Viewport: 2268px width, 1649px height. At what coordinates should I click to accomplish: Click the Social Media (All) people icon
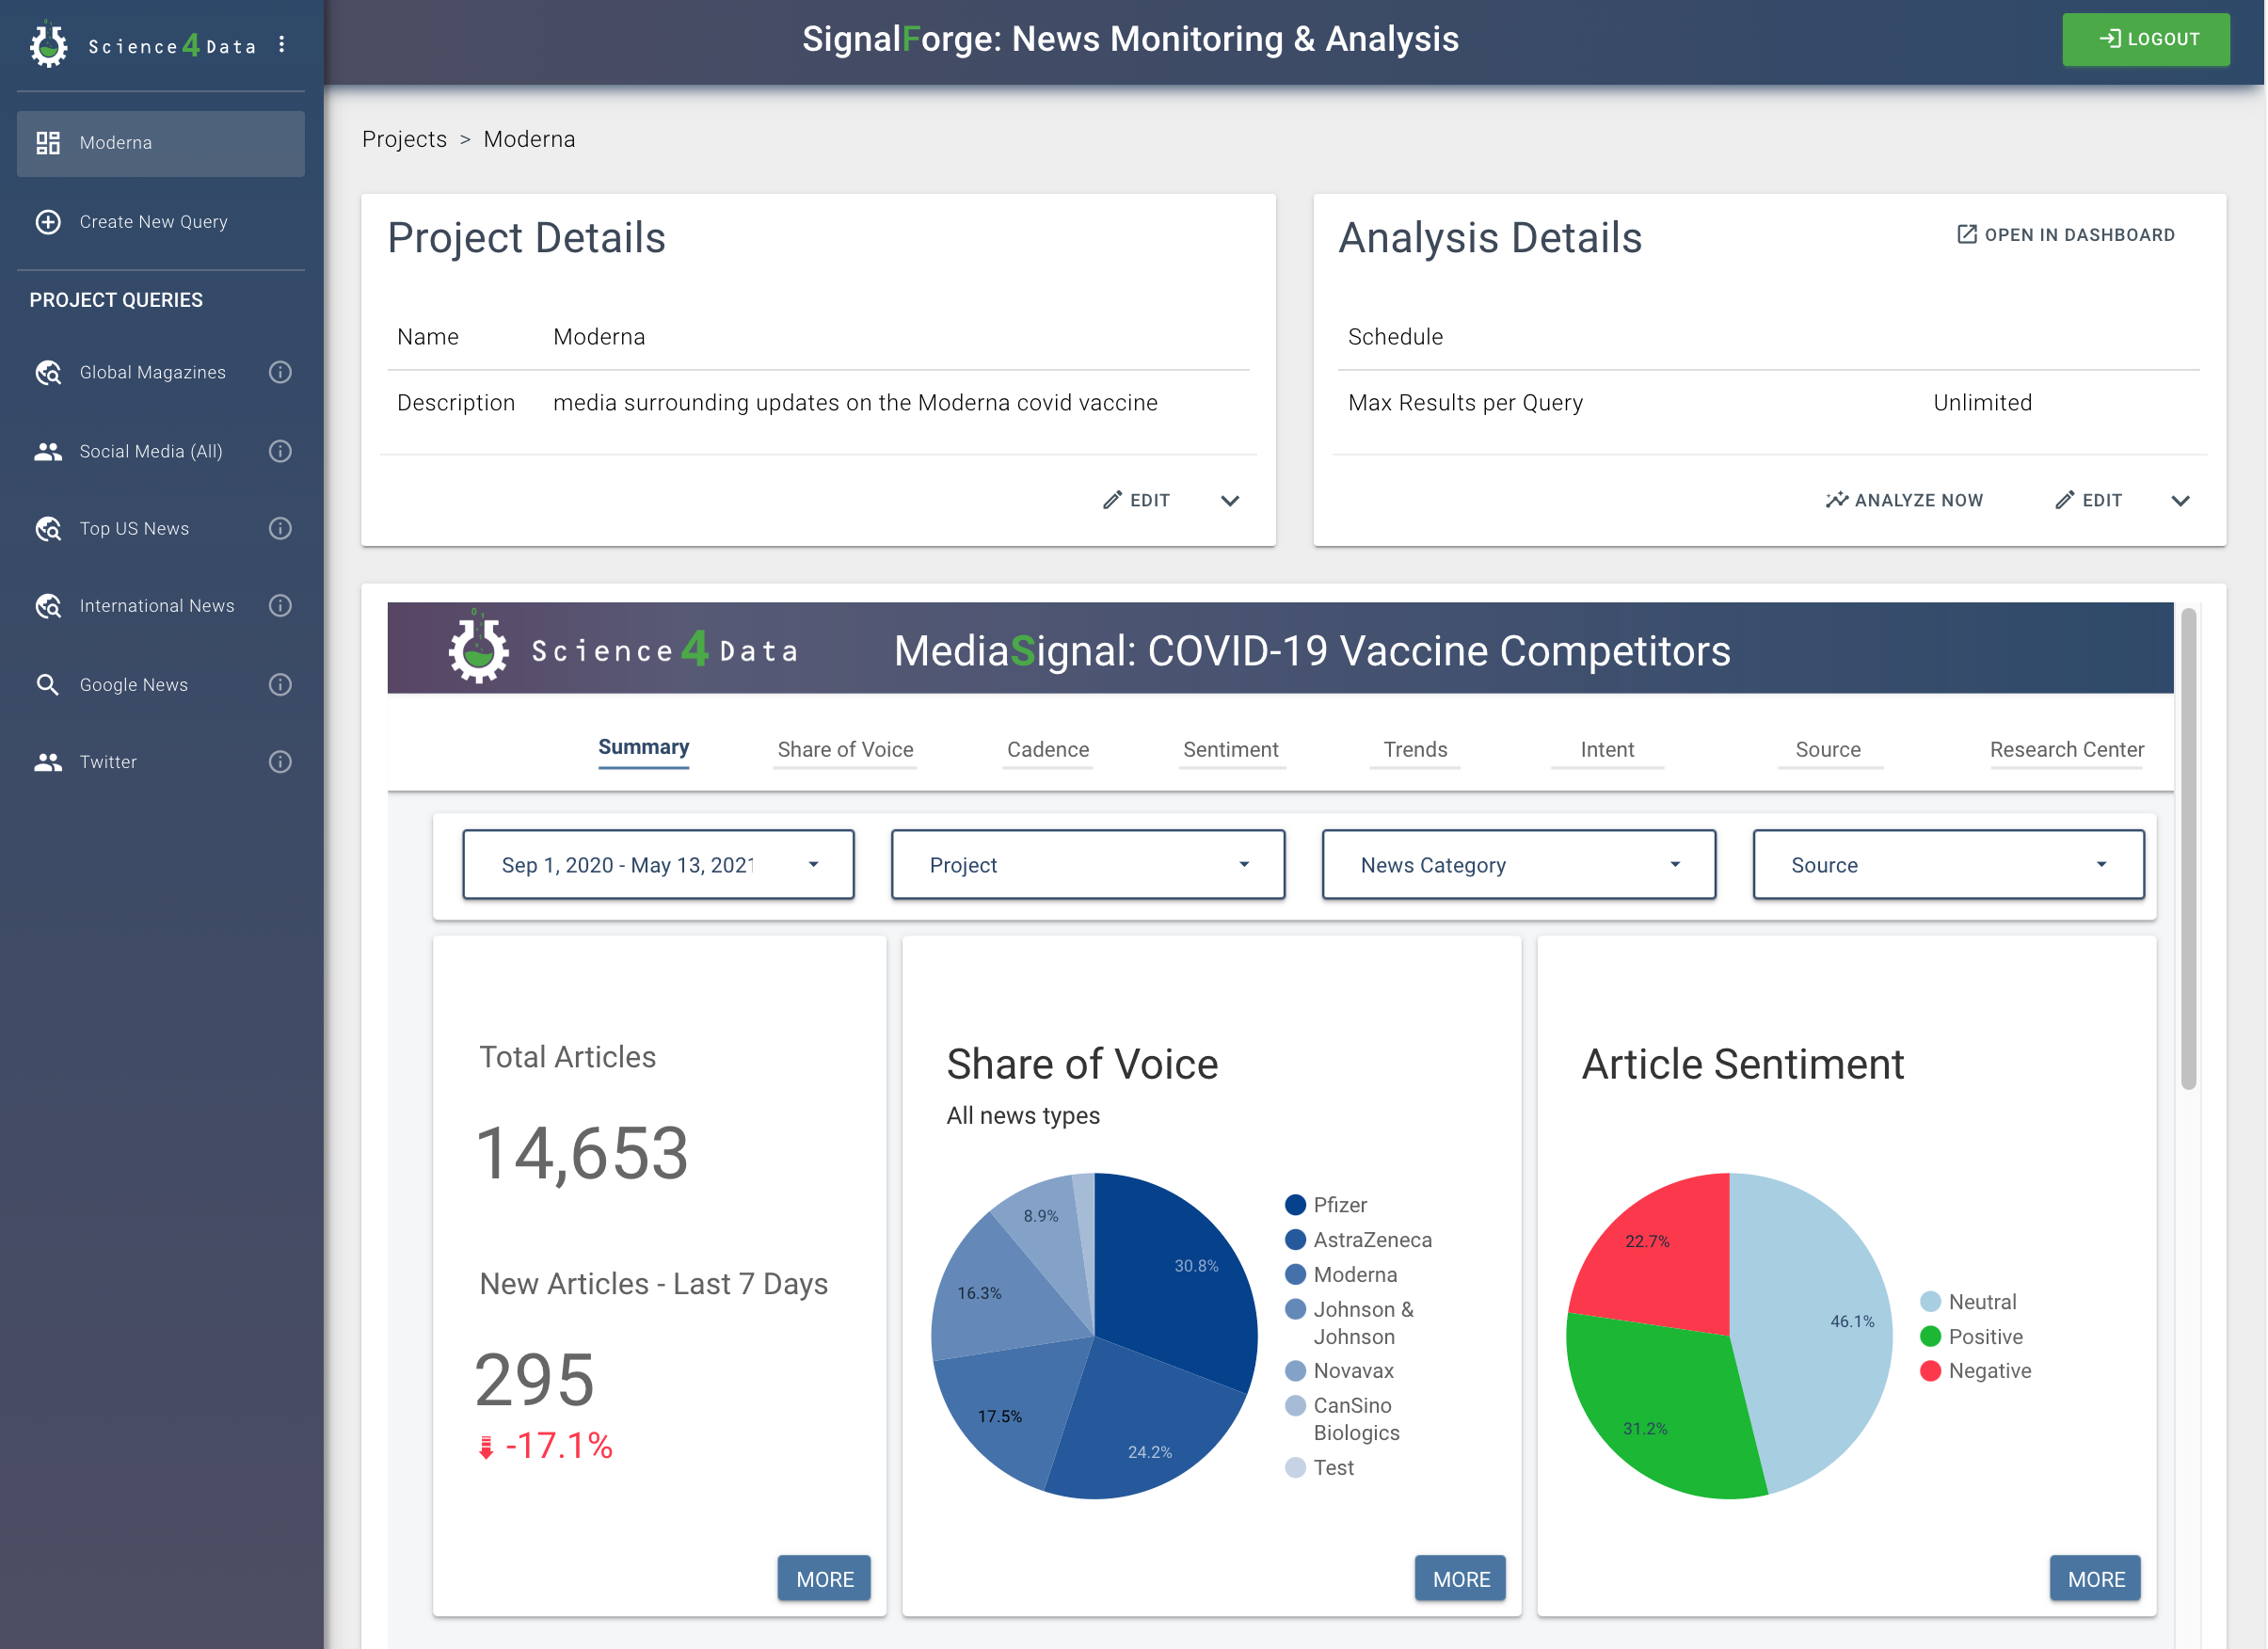tap(48, 451)
